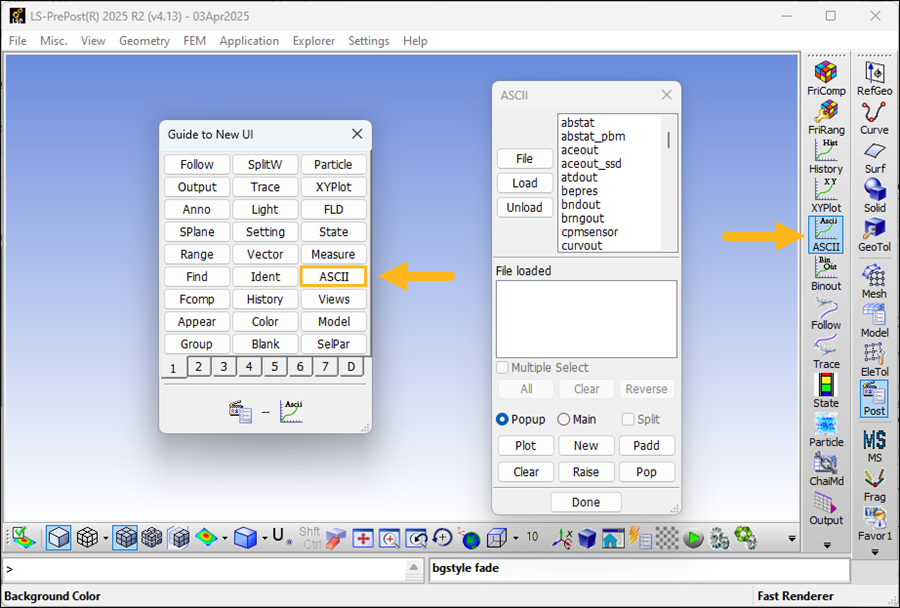
Task: Open the FriComp fringe component tool
Action: tap(826, 78)
